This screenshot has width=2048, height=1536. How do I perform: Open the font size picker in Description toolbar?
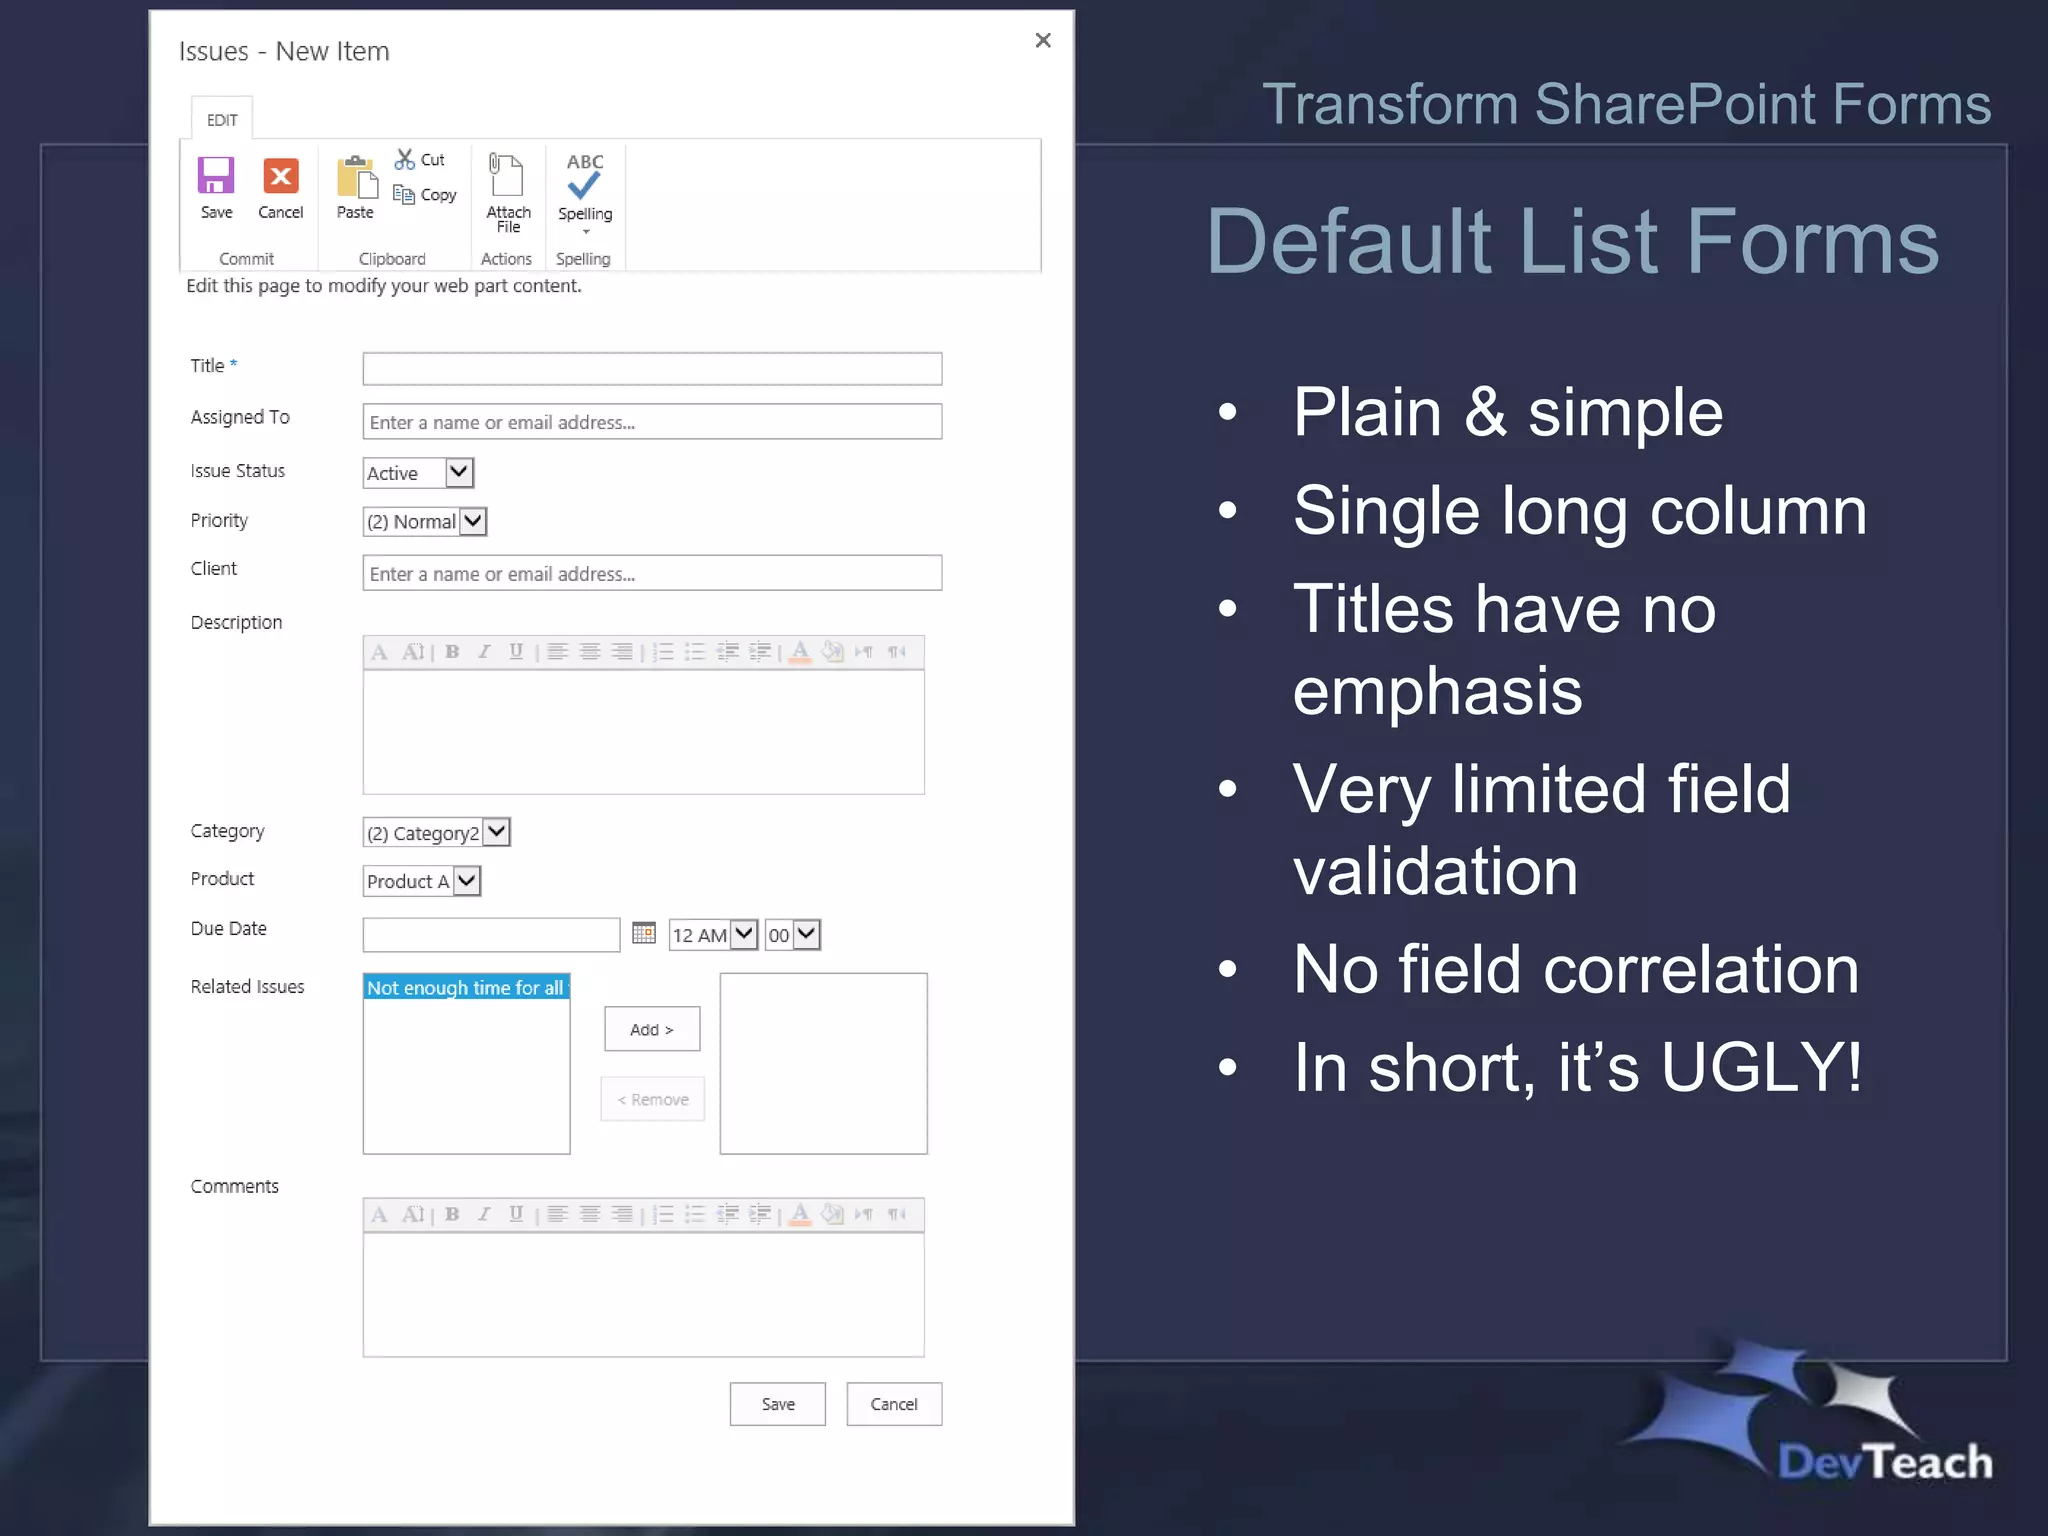tap(413, 652)
